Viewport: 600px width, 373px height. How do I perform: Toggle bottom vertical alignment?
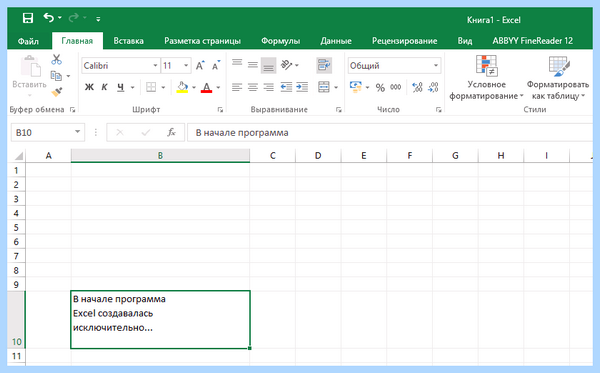coord(269,65)
